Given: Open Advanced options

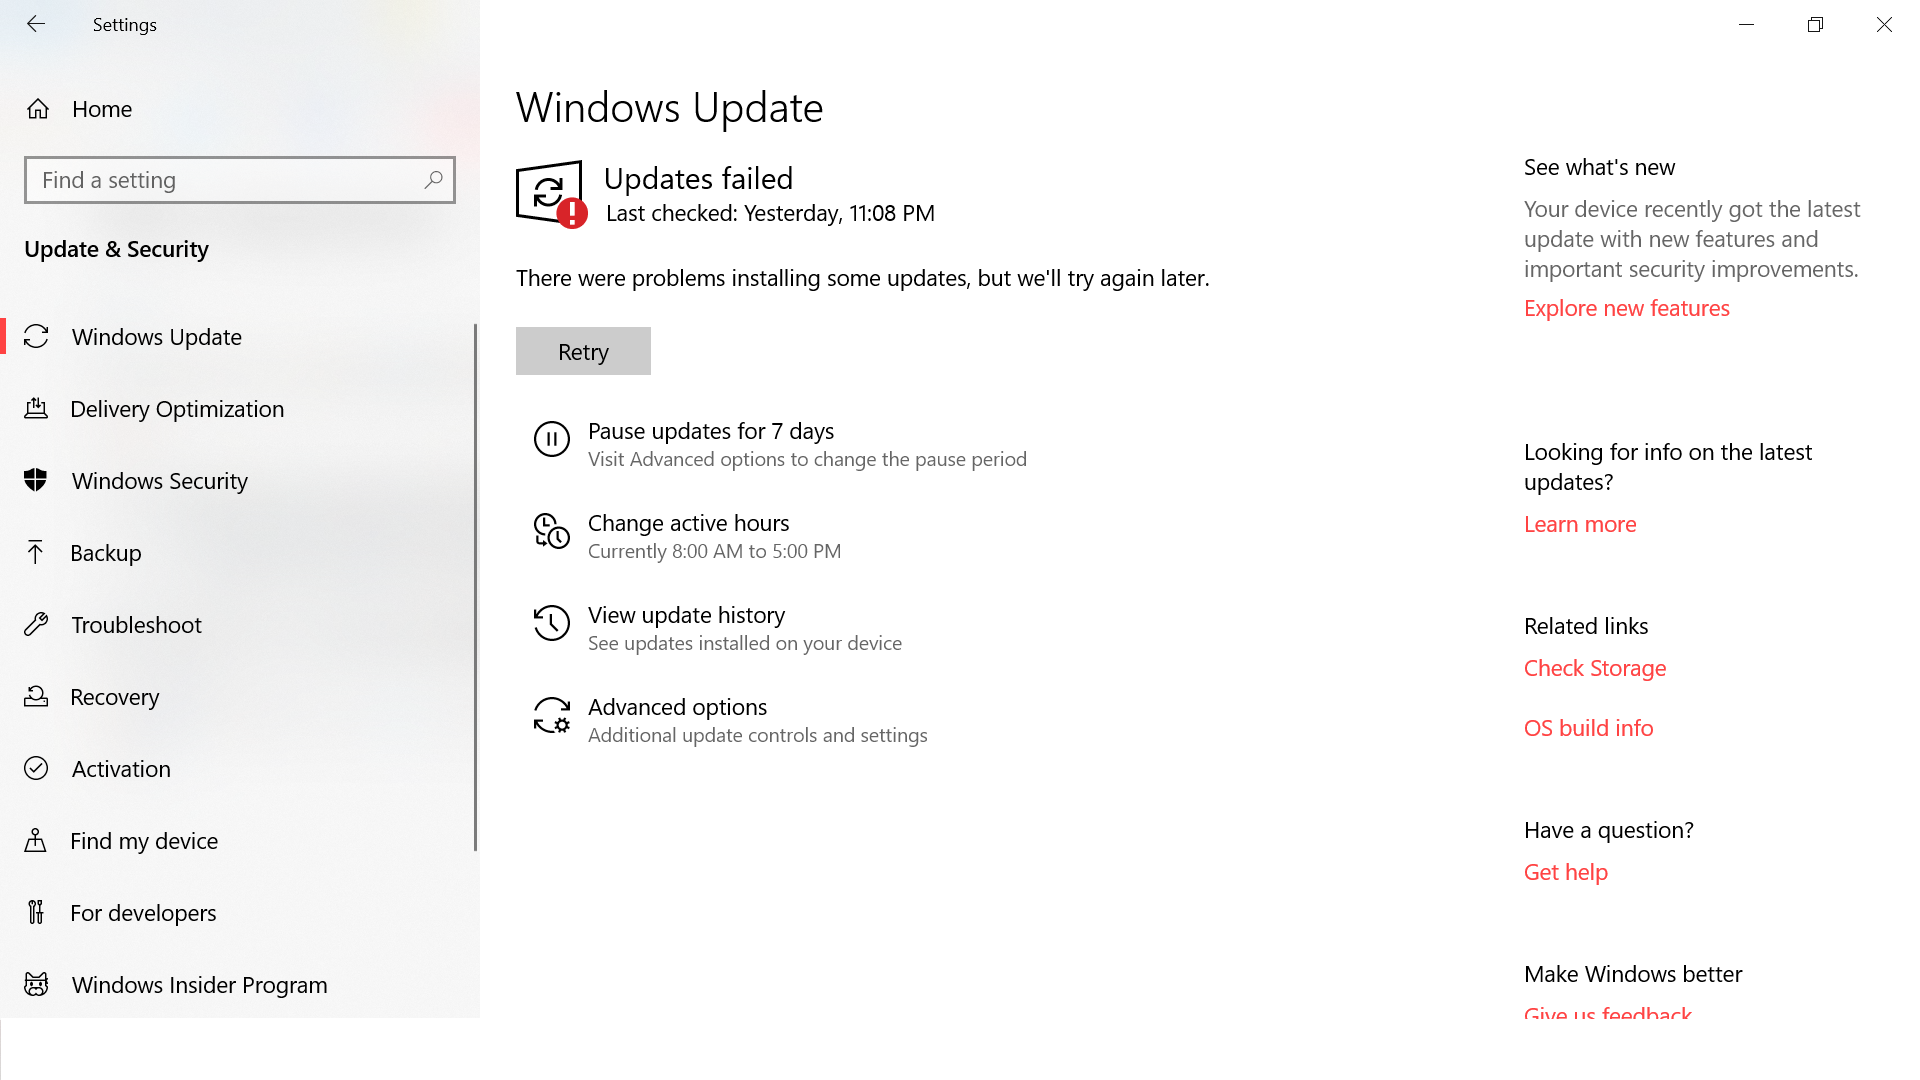Looking at the screenshot, I should 731,720.
